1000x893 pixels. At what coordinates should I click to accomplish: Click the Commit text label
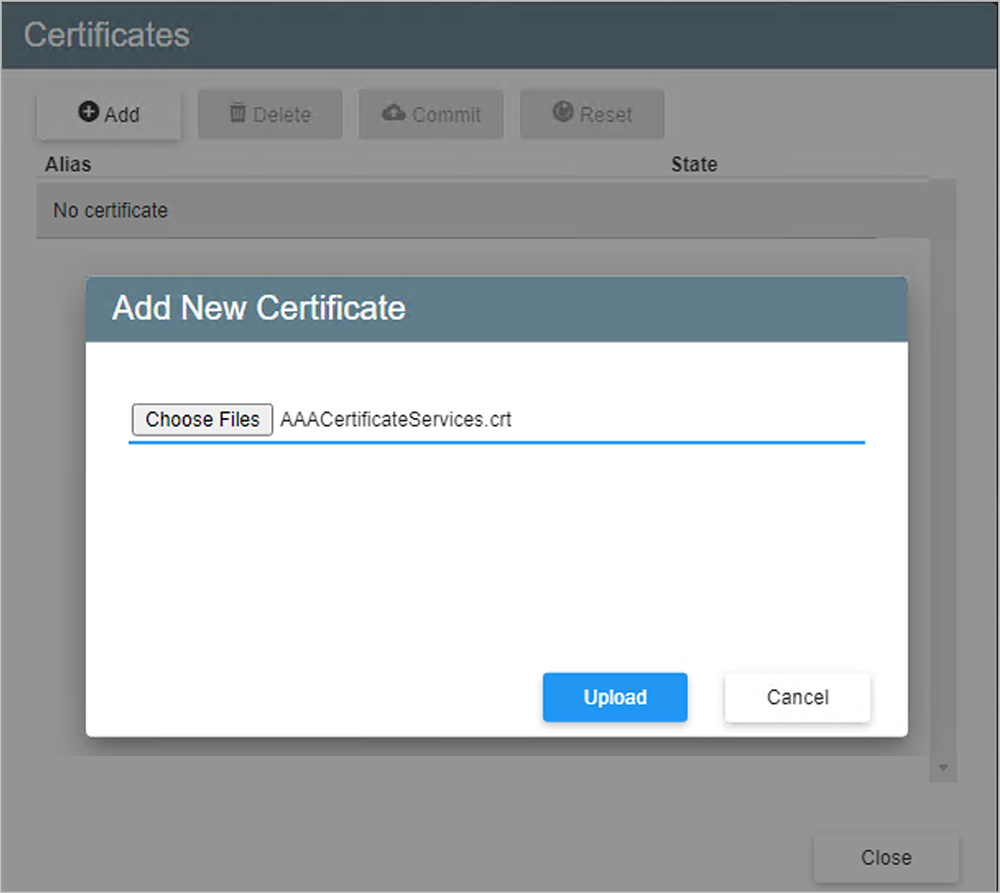(446, 115)
